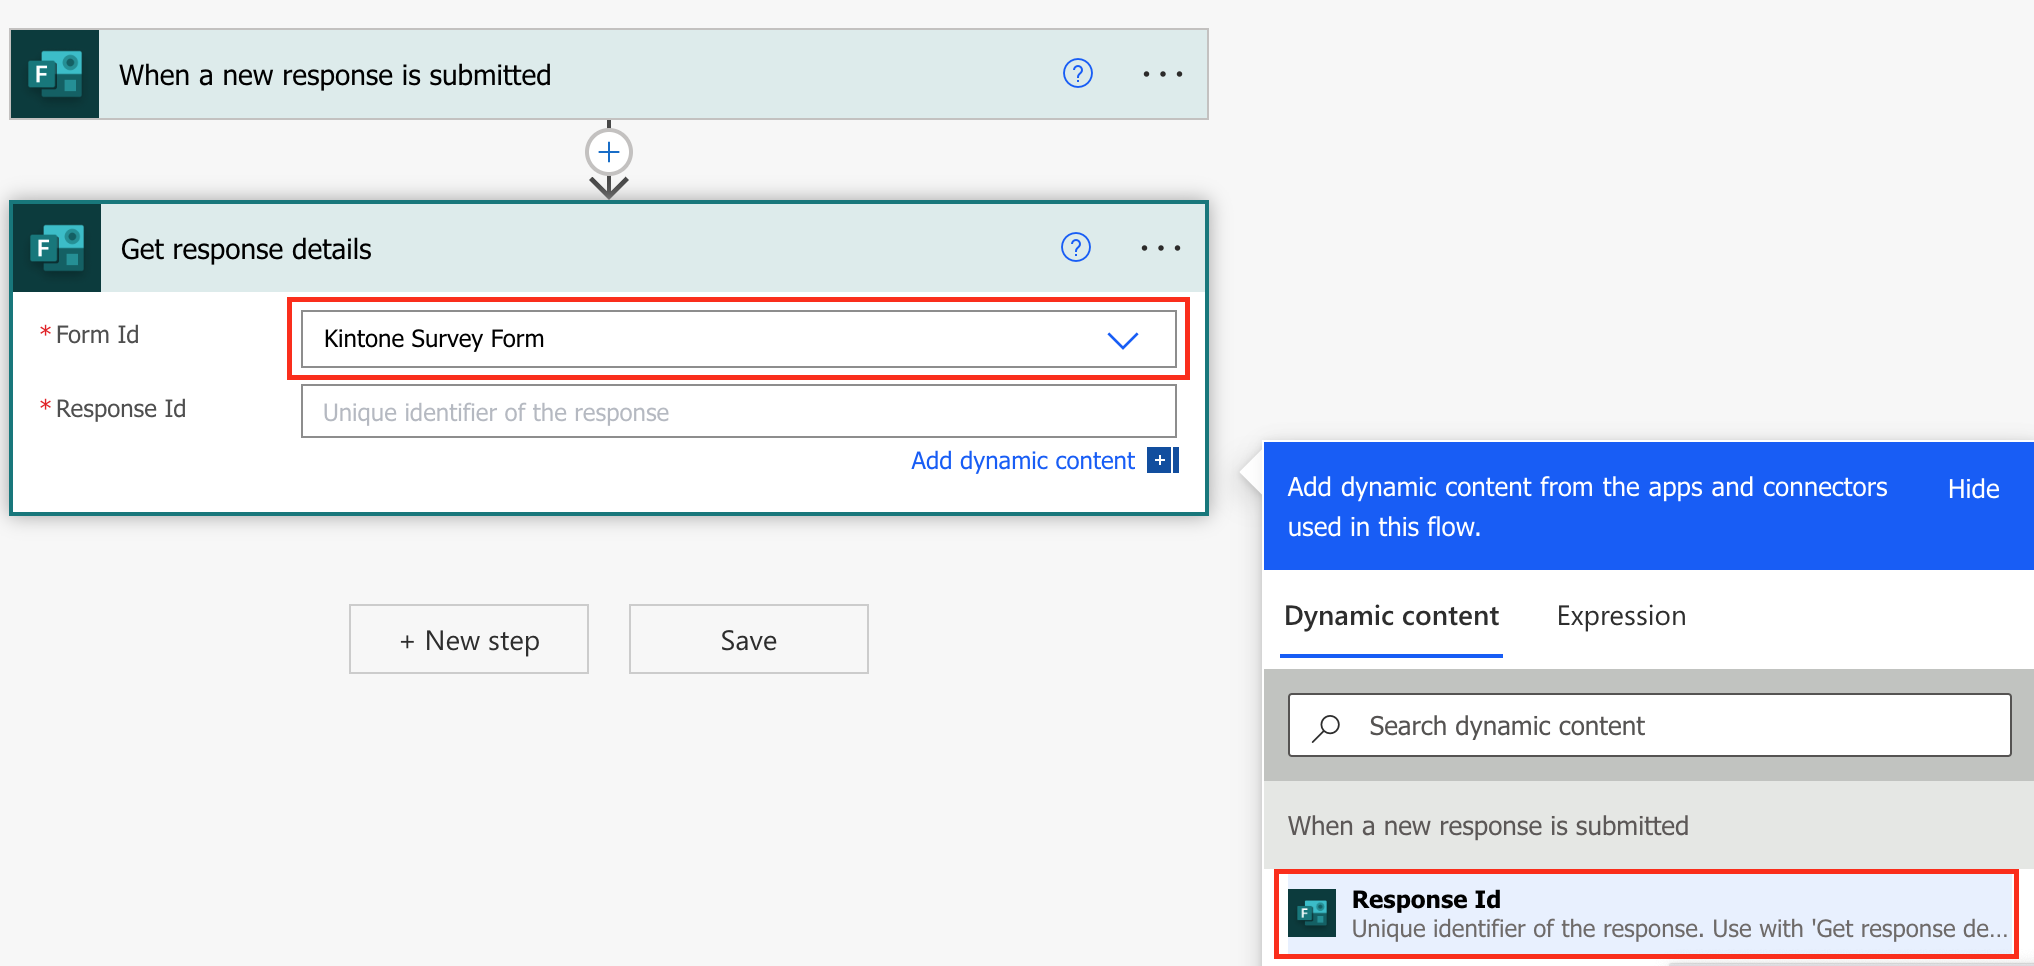This screenshot has width=2034, height=966.
Task: Click the 'Add dynamic content' link
Action: (1022, 461)
